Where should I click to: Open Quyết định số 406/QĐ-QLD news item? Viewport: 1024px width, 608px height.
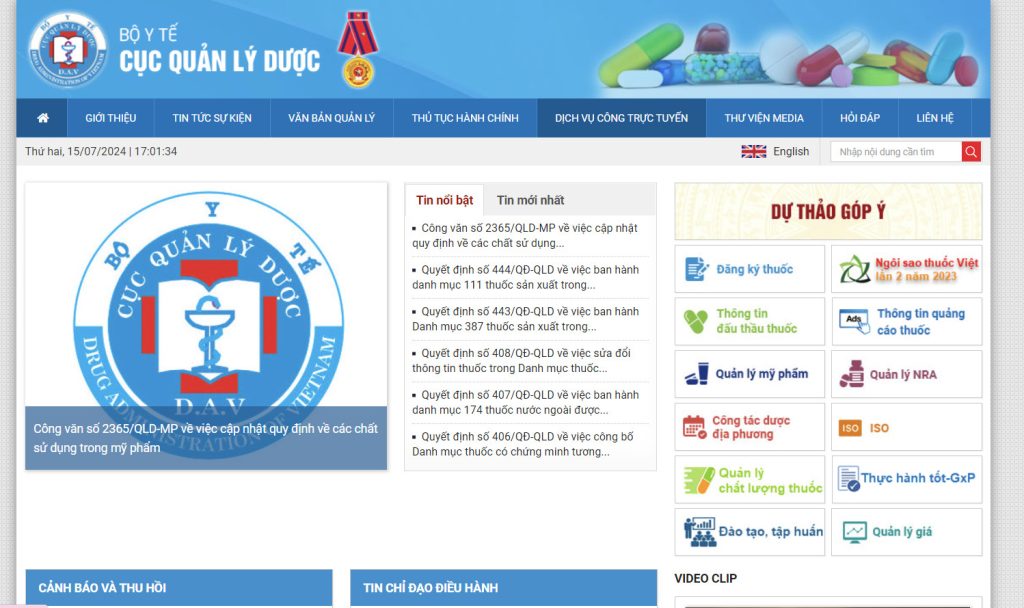(x=522, y=444)
